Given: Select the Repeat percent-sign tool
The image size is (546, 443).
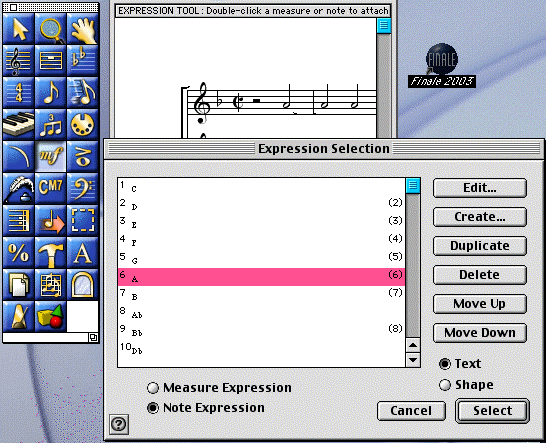Looking at the screenshot, I should point(18,252).
